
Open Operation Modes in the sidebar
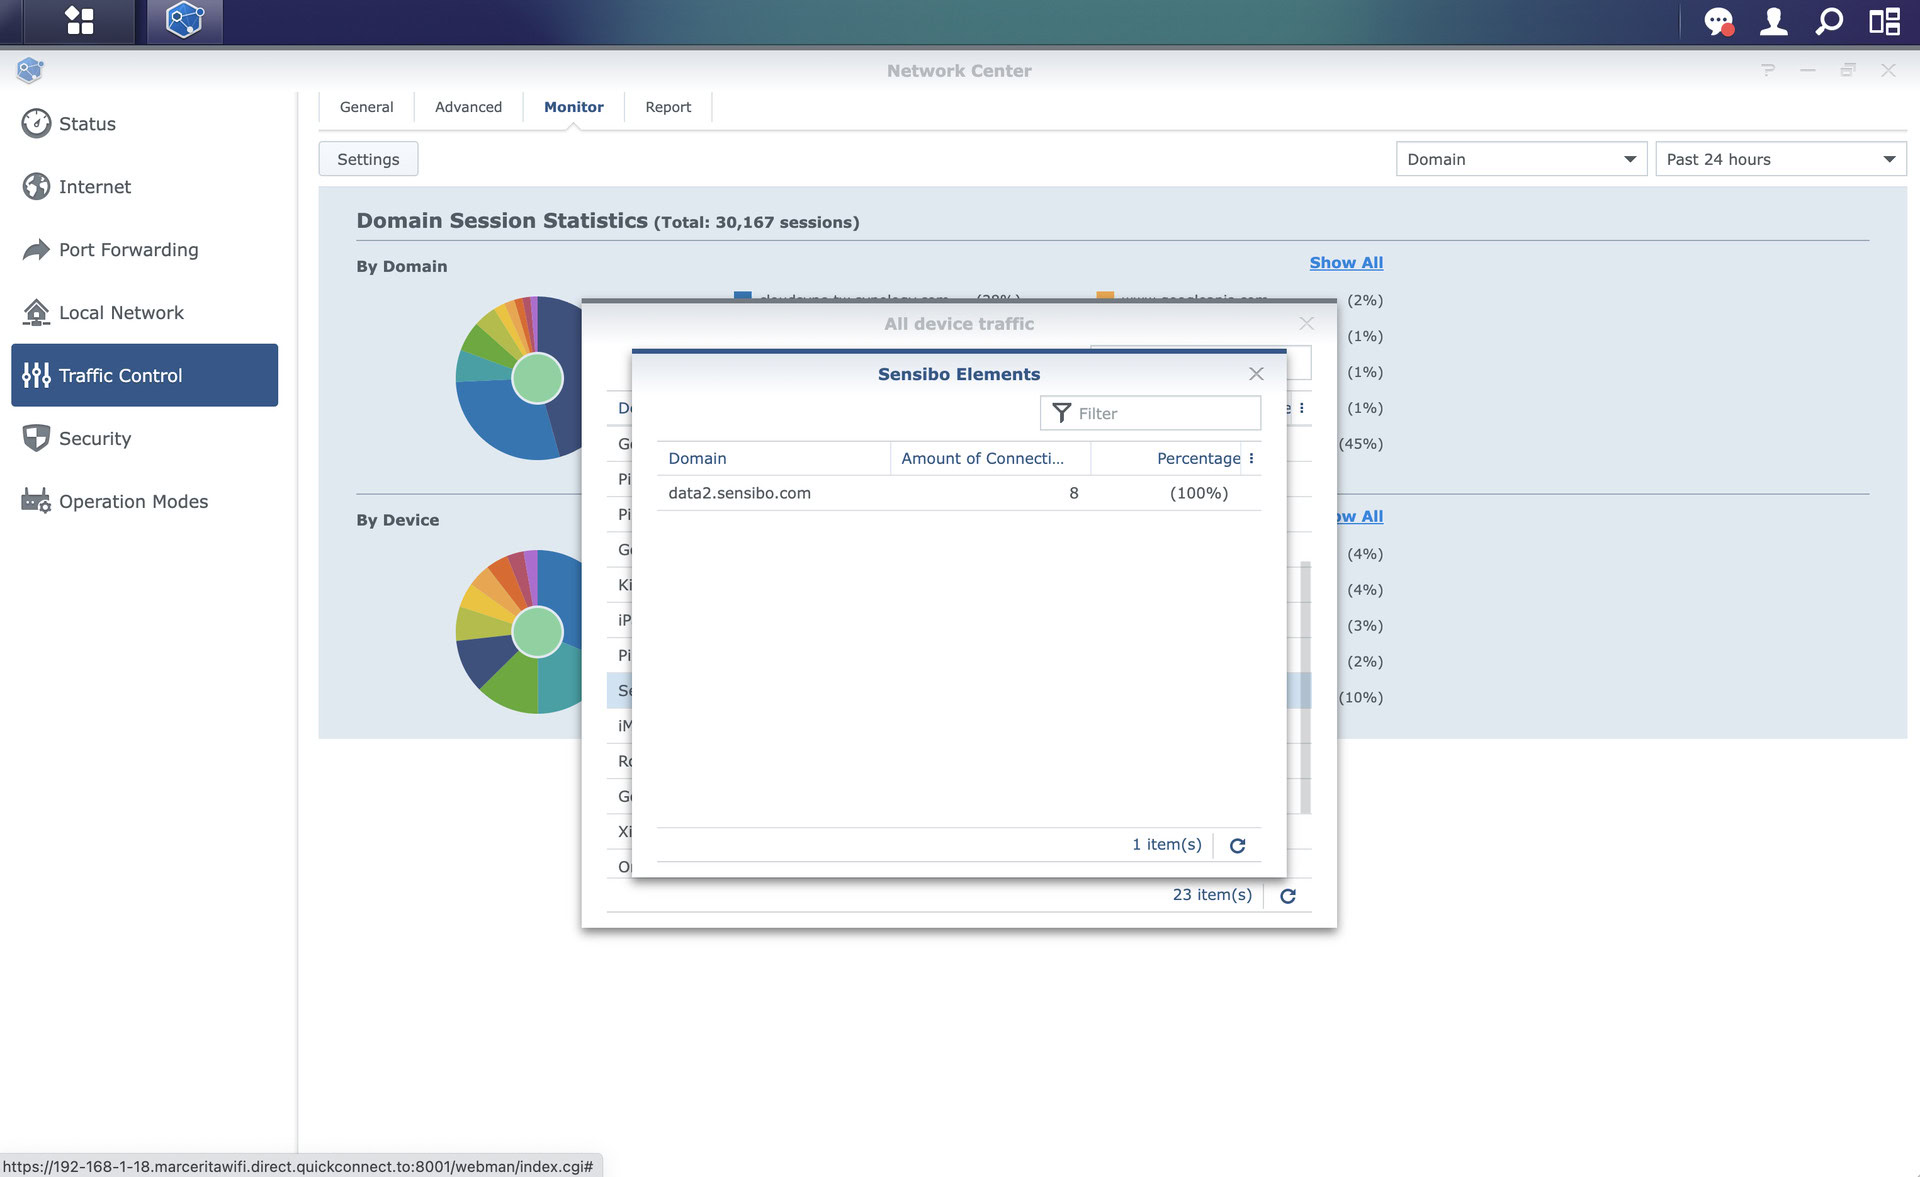pos(144,501)
